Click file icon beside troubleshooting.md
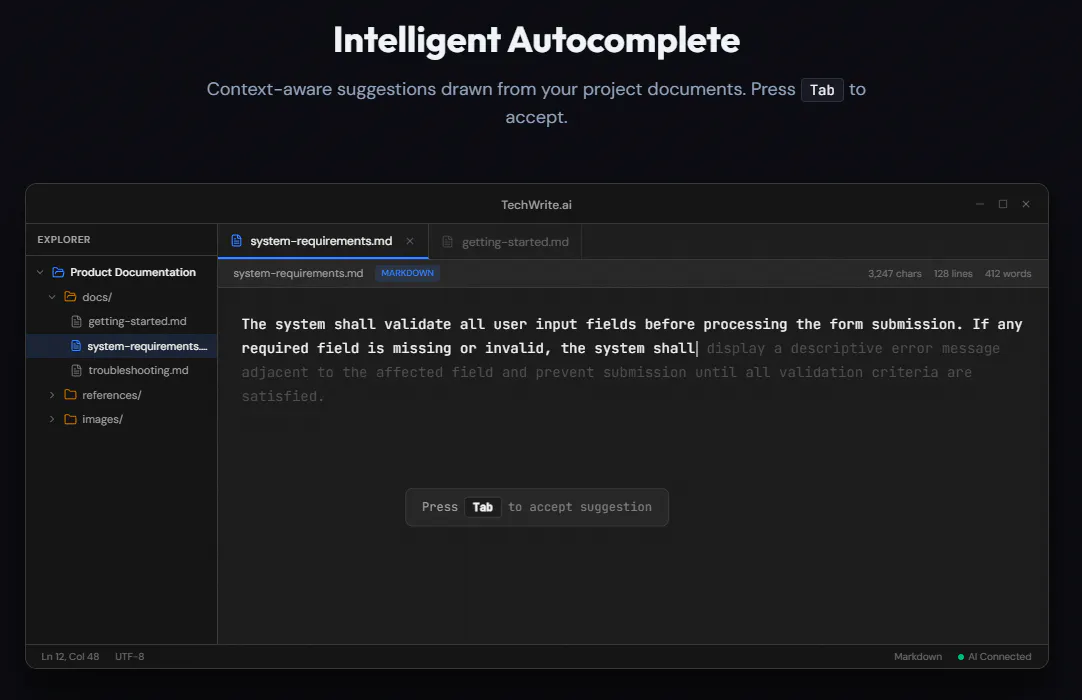Image resolution: width=1082 pixels, height=700 pixels. [x=77, y=371]
